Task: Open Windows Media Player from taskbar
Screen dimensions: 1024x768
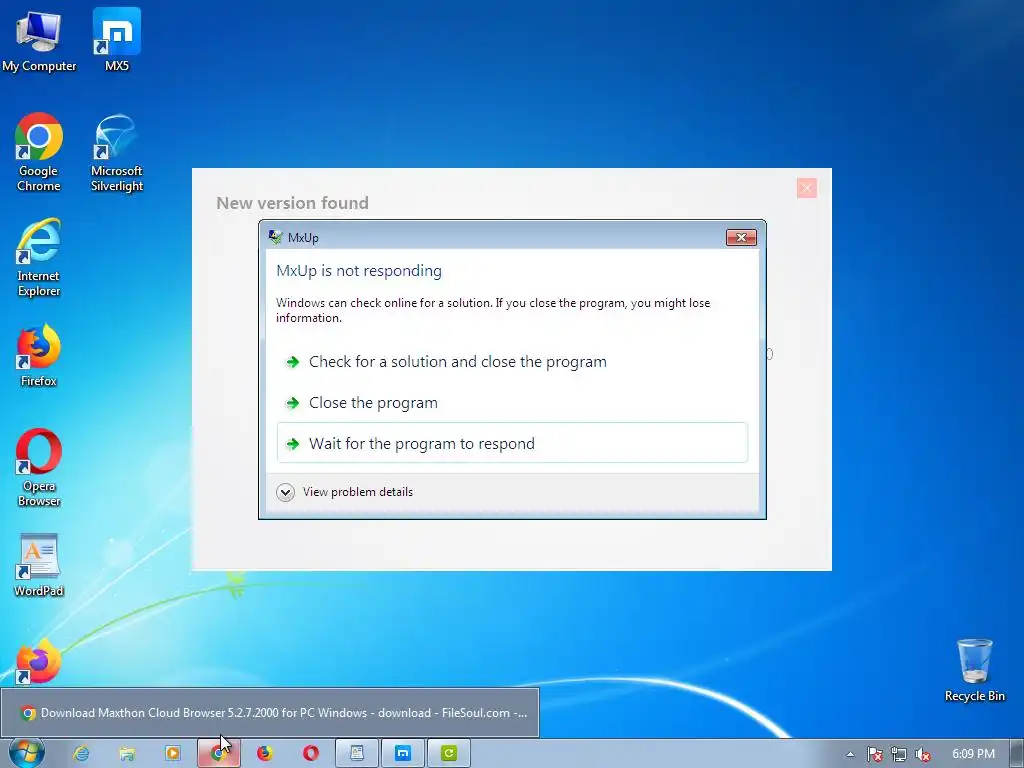Action: pyautogui.click(x=172, y=754)
